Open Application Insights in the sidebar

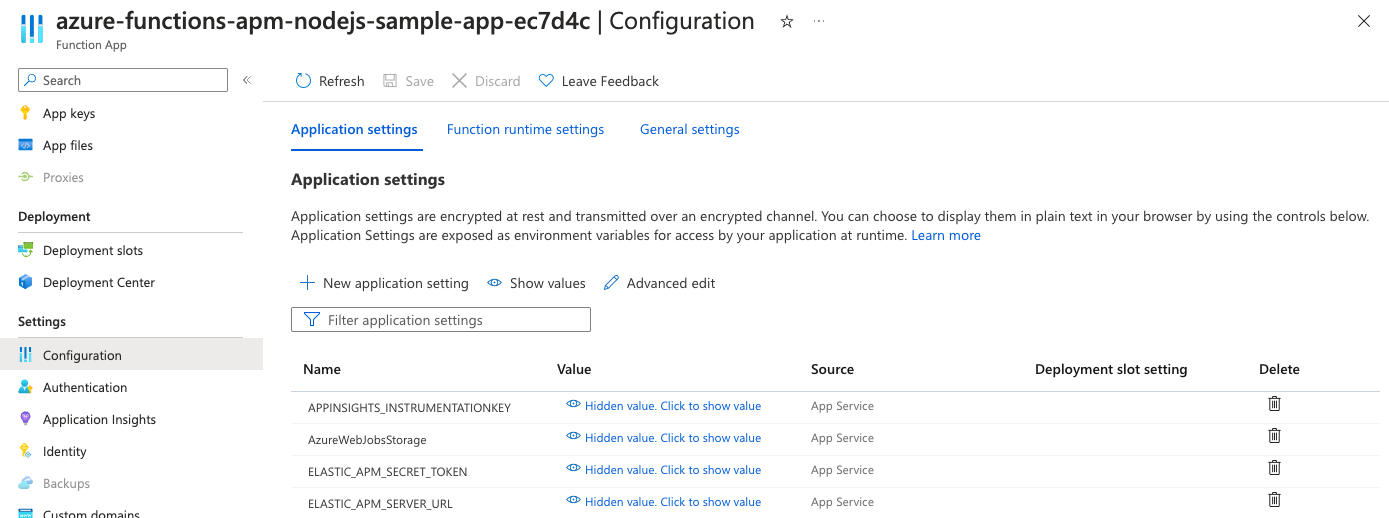(99, 419)
